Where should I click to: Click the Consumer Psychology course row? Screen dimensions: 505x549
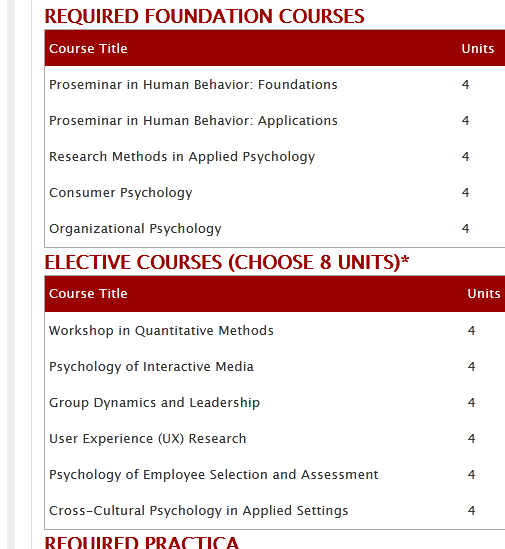(275, 193)
